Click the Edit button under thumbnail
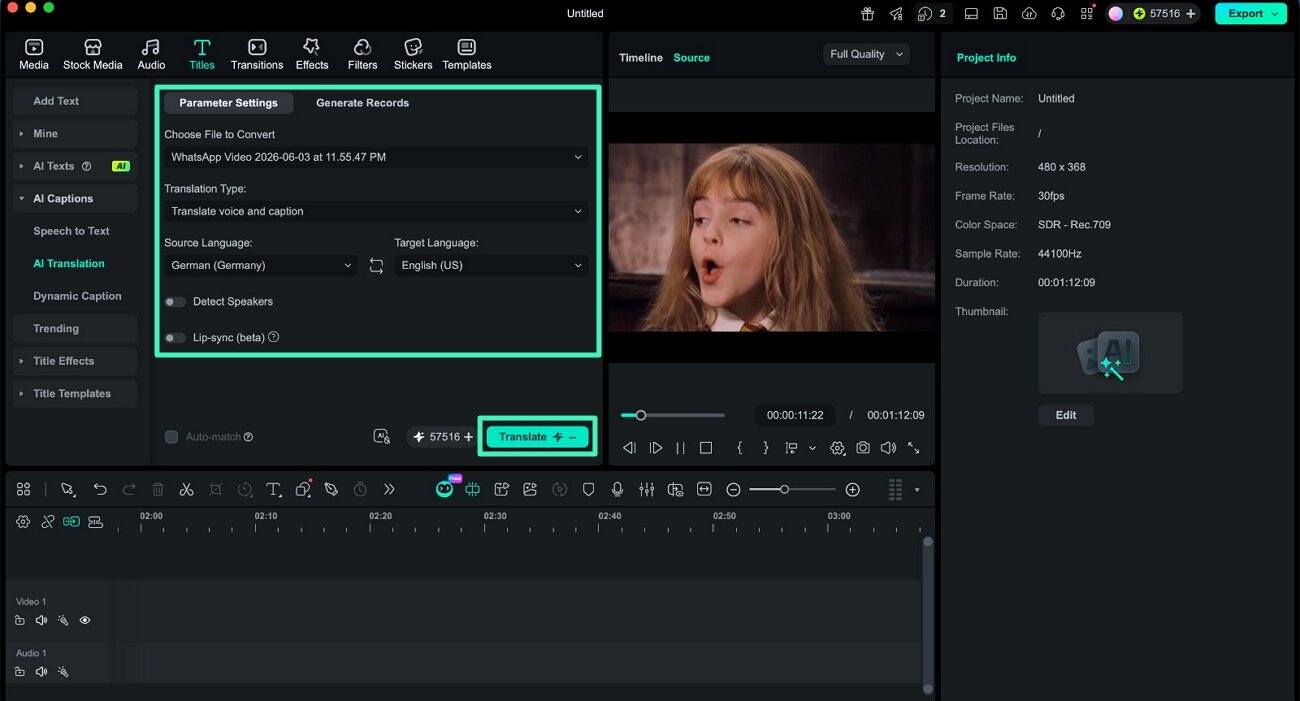Screen dimensions: 1300x701 (x=1066, y=415)
